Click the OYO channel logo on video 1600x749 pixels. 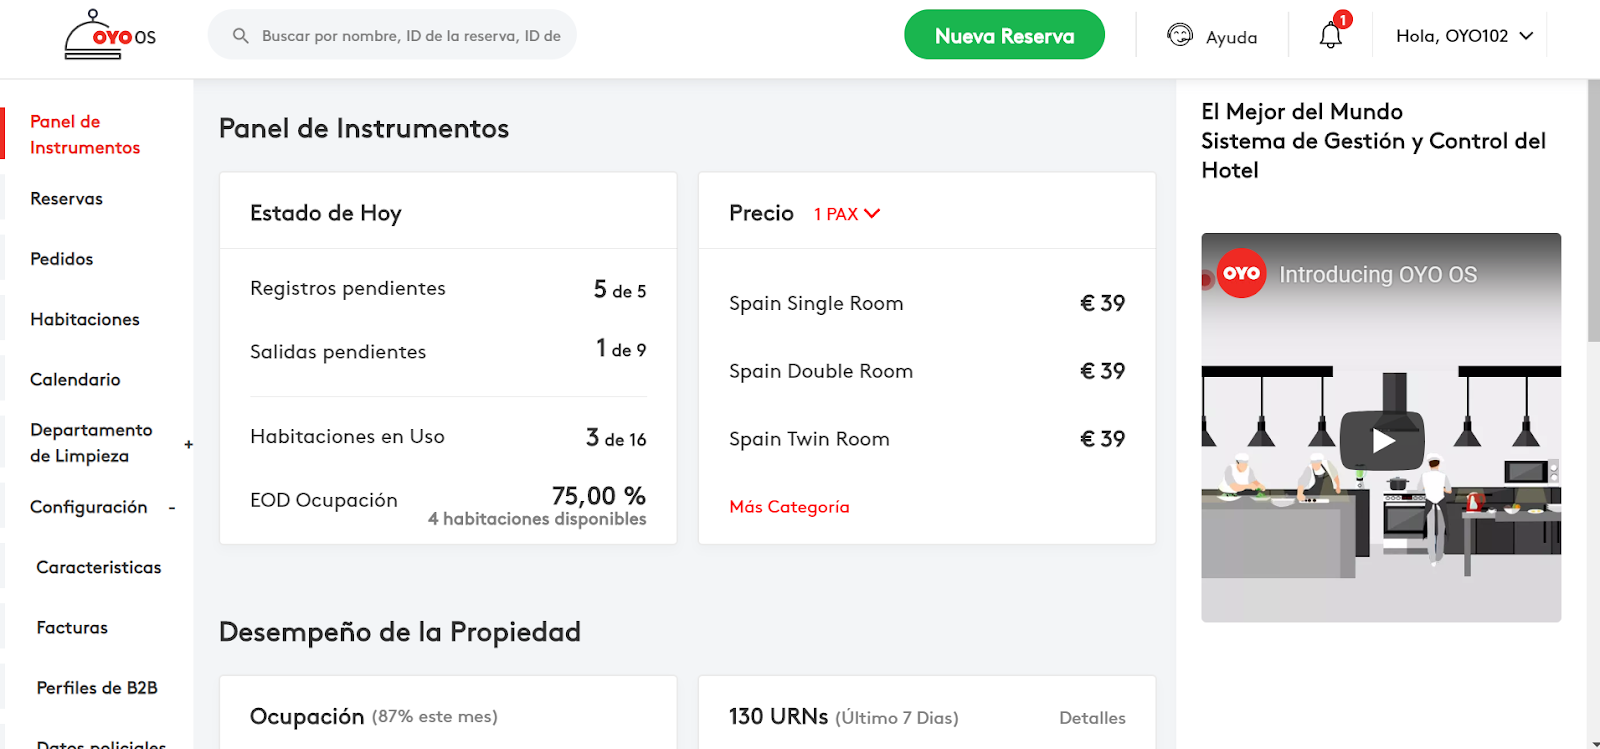click(1241, 273)
